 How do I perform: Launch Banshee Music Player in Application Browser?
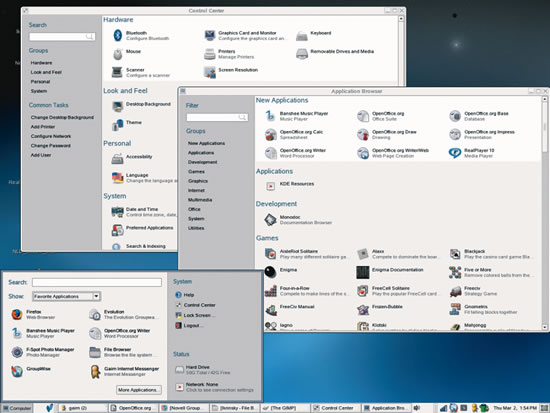270,115
